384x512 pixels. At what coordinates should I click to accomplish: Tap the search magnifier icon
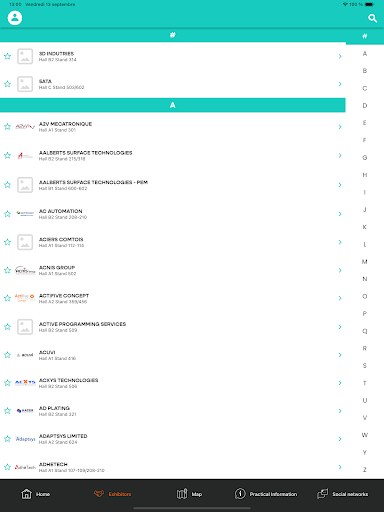(372, 18)
